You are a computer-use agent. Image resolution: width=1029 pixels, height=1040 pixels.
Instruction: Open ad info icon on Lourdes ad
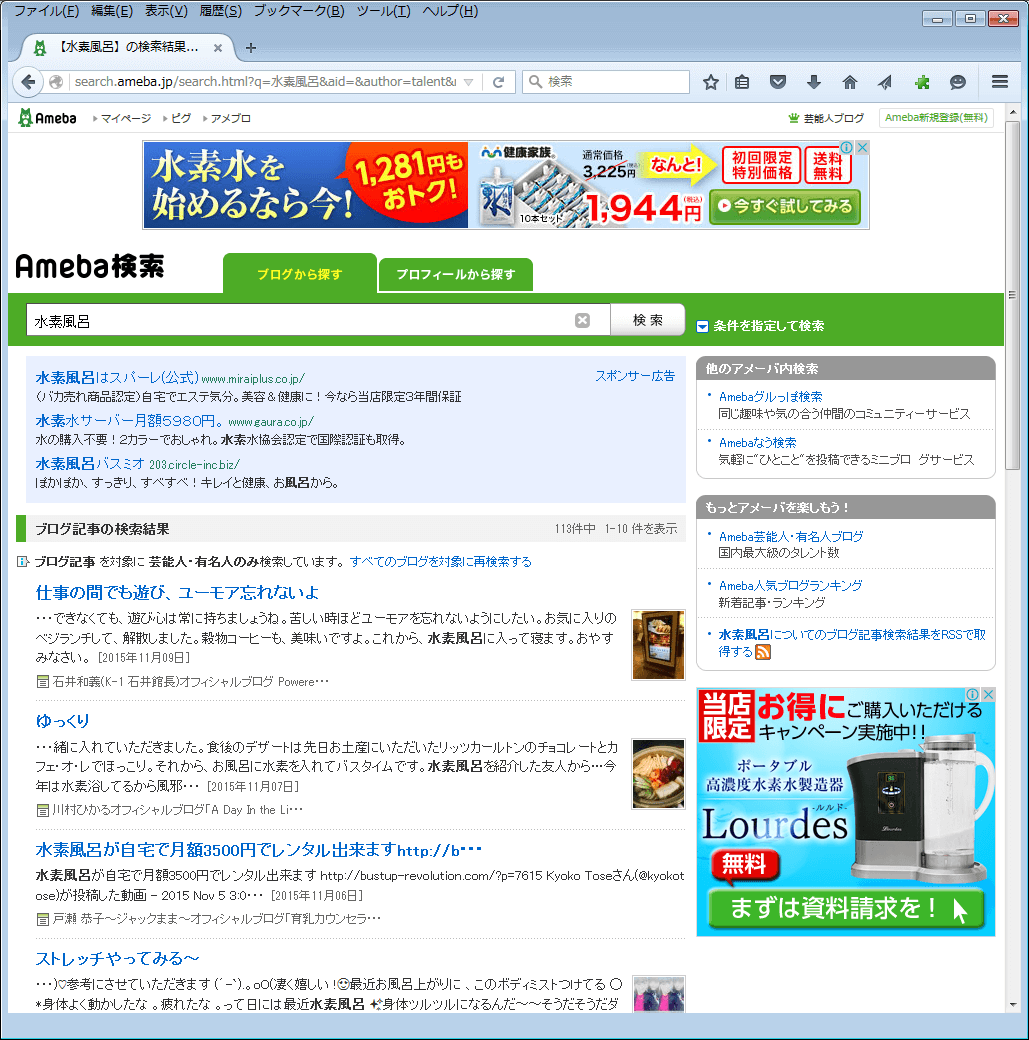point(973,694)
